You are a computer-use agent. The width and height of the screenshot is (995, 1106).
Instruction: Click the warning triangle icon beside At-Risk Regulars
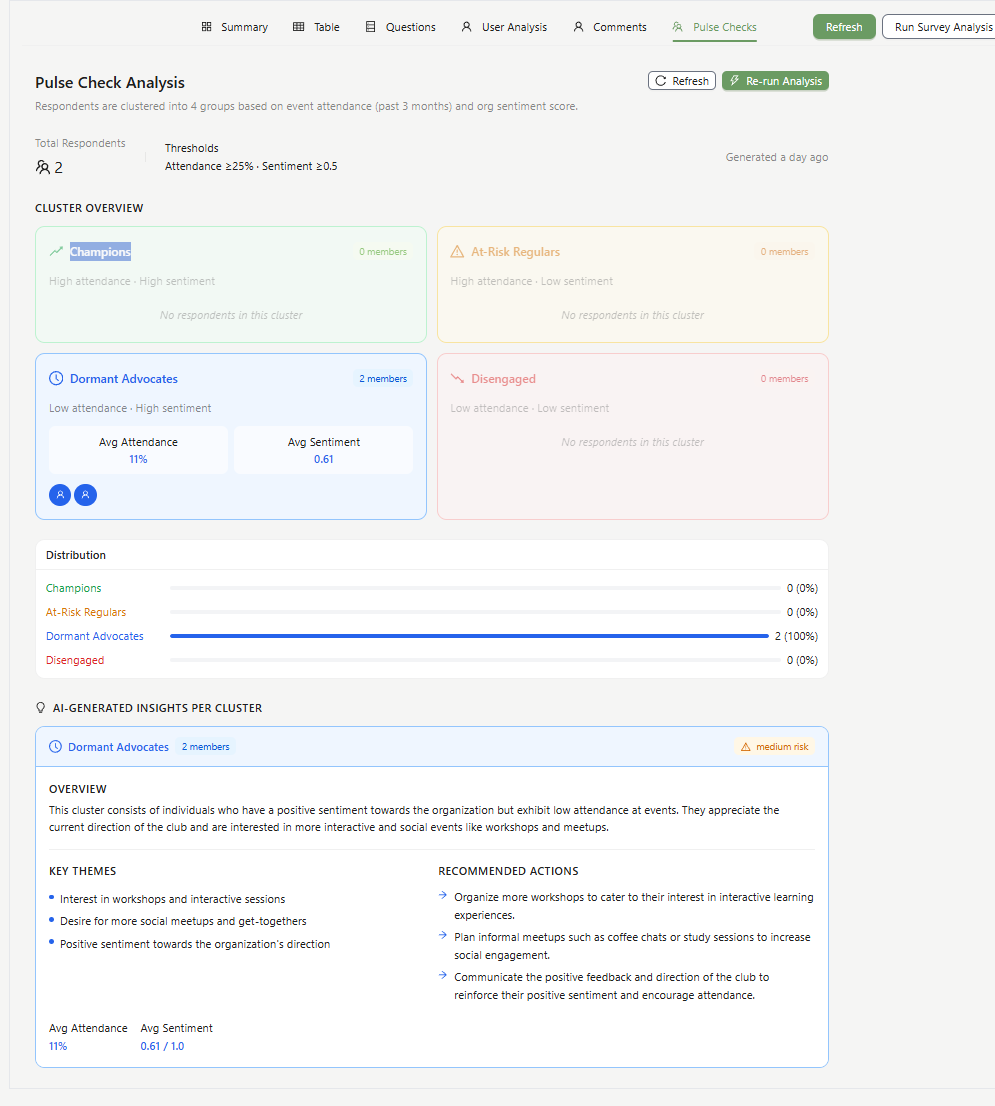[457, 252]
